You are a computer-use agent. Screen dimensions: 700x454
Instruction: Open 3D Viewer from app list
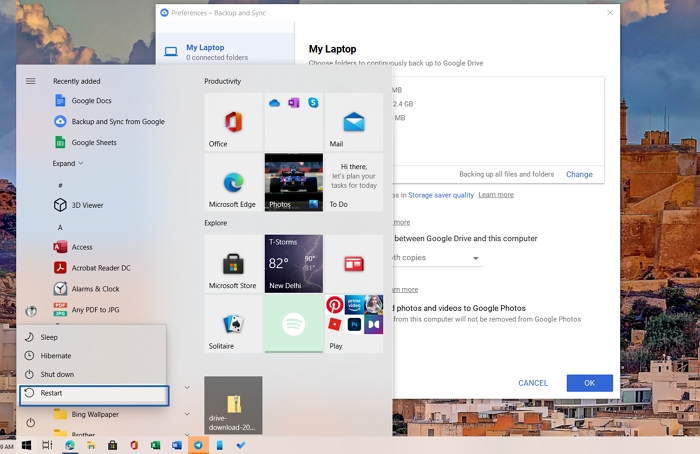tap(86, 205)
